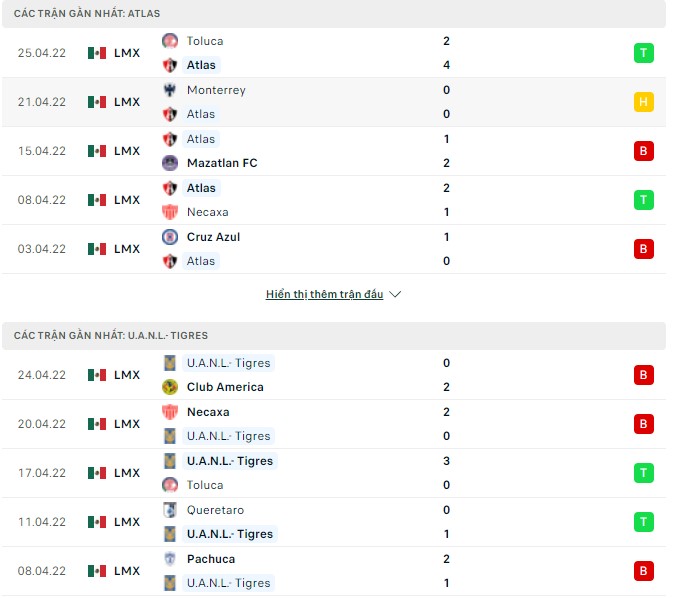Click the Mexico flag on the 25.04.22 row
676x598 pixels.
click(97, 53)
